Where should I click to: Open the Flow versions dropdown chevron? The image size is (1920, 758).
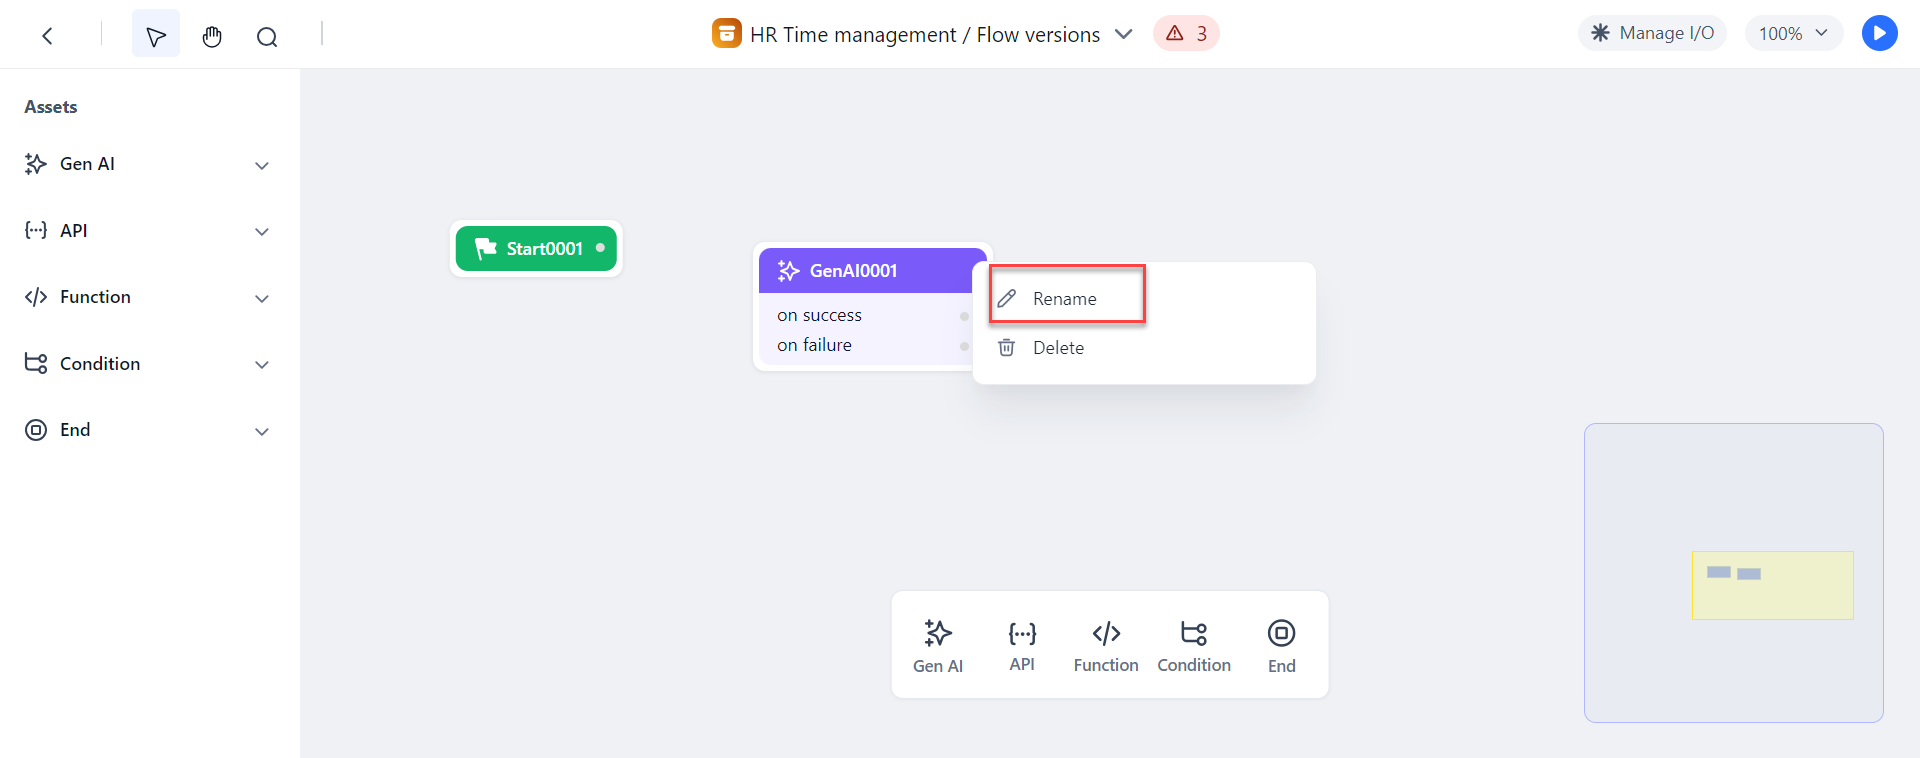pyautogui.click(x=1124, y=34)
